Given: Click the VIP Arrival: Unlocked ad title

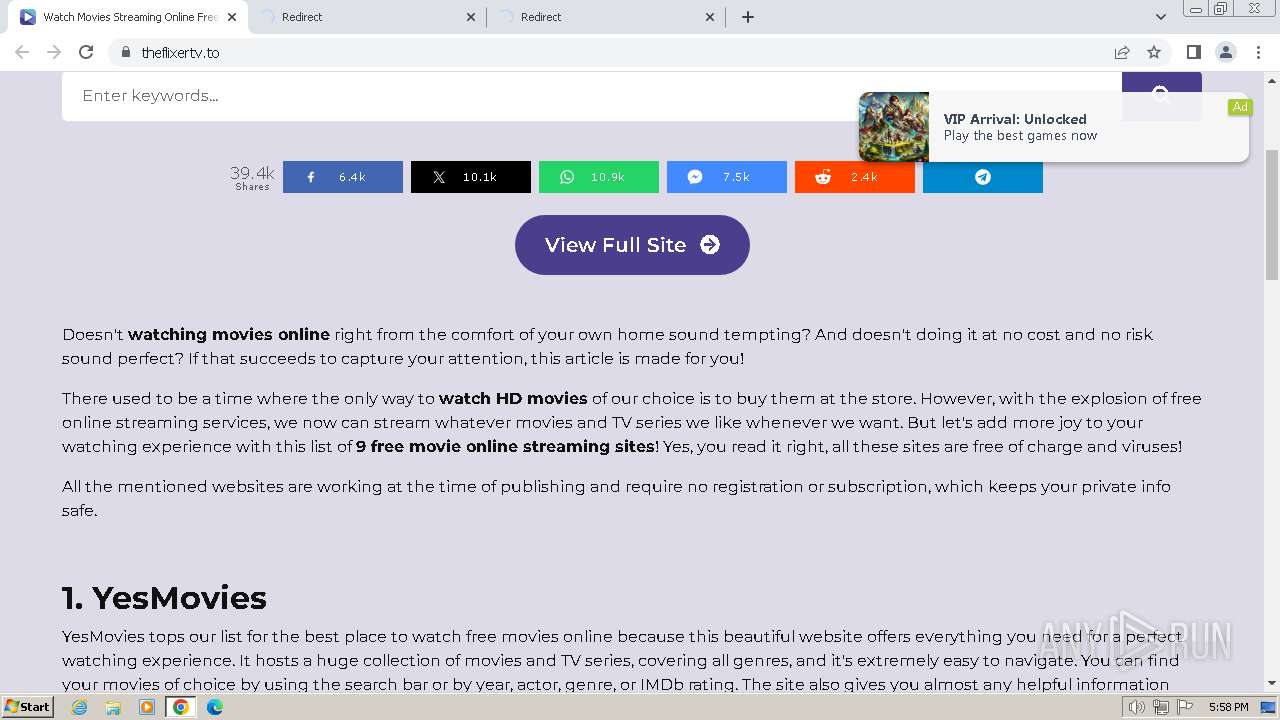Looking at the screenshot, I should (1015, 119).
